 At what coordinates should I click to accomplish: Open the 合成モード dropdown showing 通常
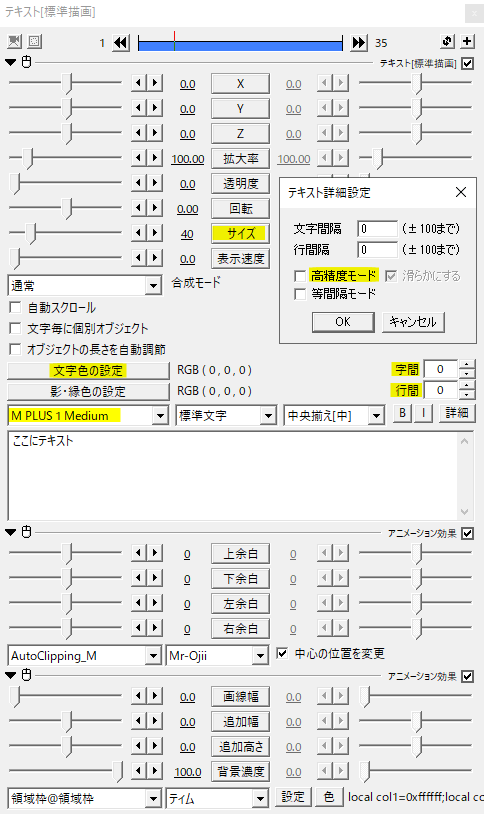85,286
